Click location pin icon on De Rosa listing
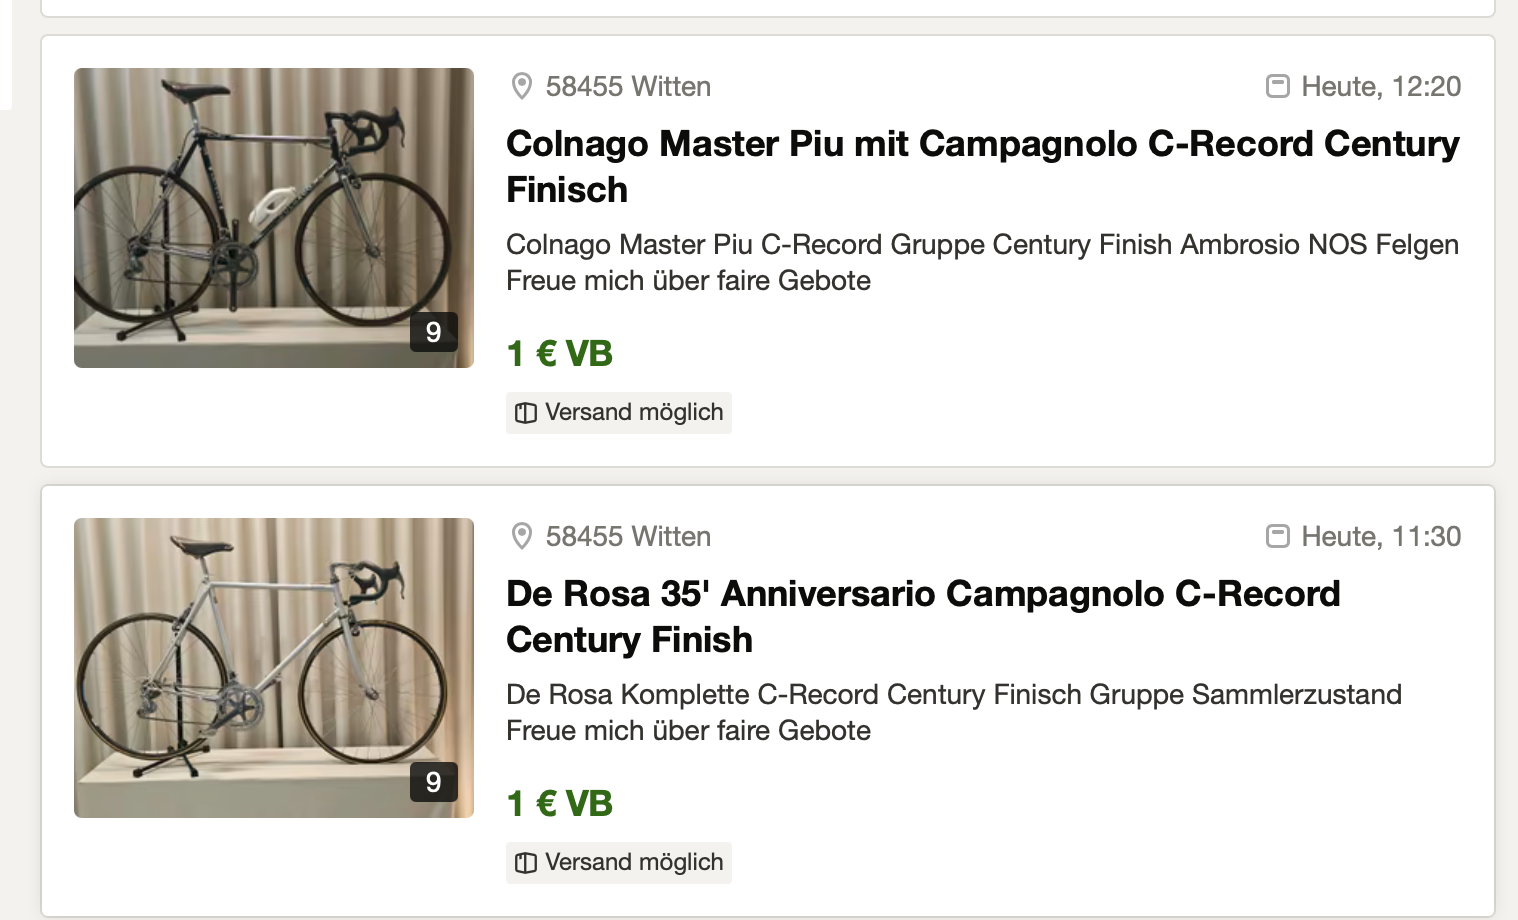Viewport: 1518px width, 920px height. pos(521,537)
